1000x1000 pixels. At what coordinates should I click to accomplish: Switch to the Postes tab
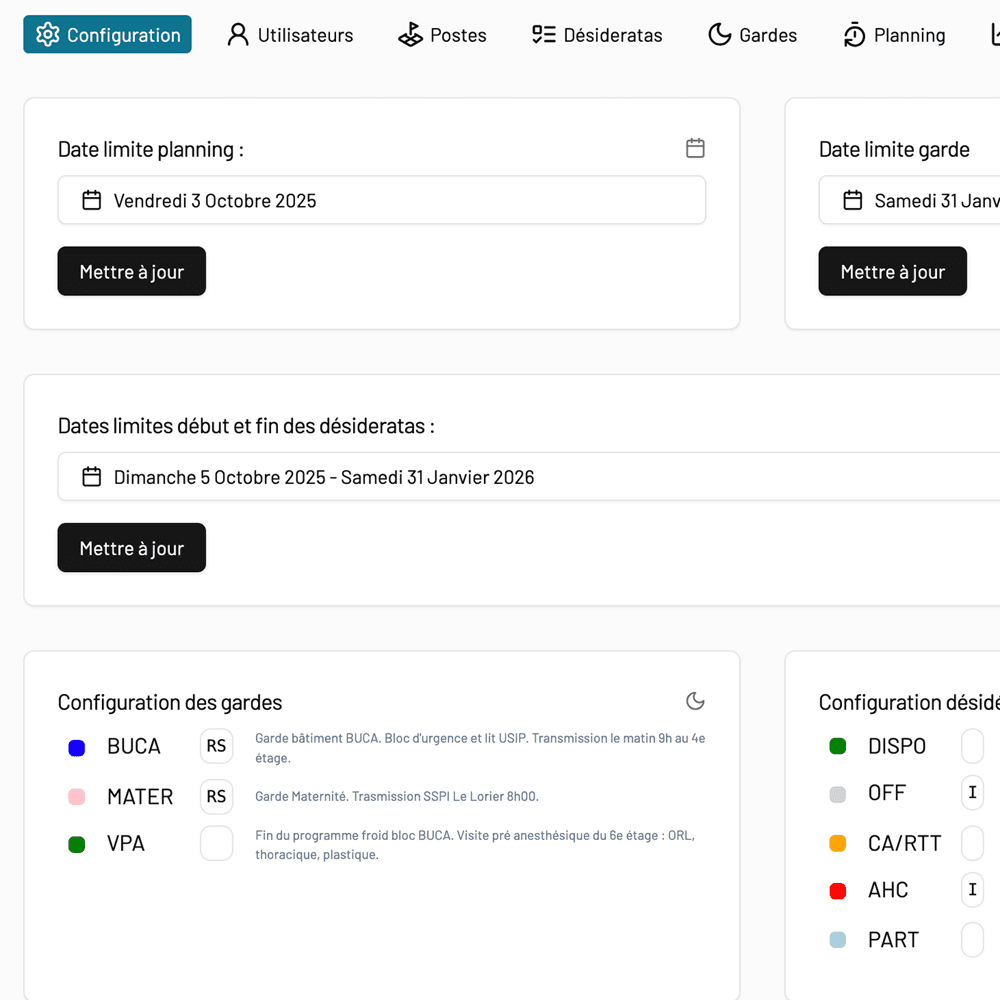pos(442,35)
